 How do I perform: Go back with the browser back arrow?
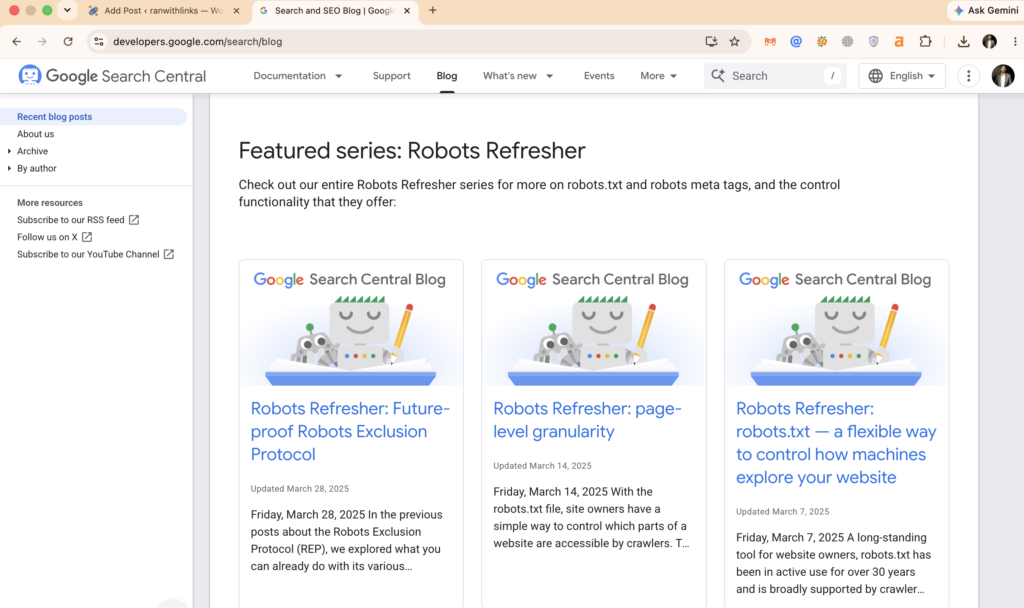tap(16, 41)
